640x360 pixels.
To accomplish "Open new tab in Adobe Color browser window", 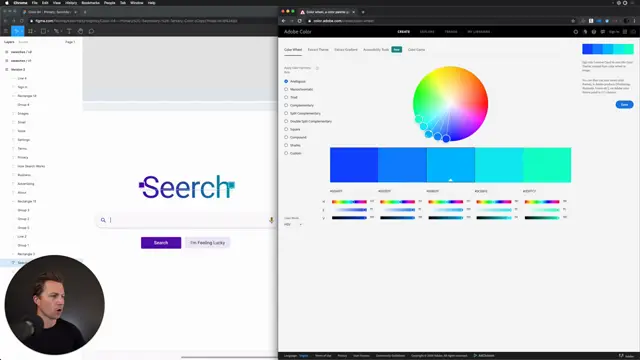I will pyautogui.click(x=363, y=12).
